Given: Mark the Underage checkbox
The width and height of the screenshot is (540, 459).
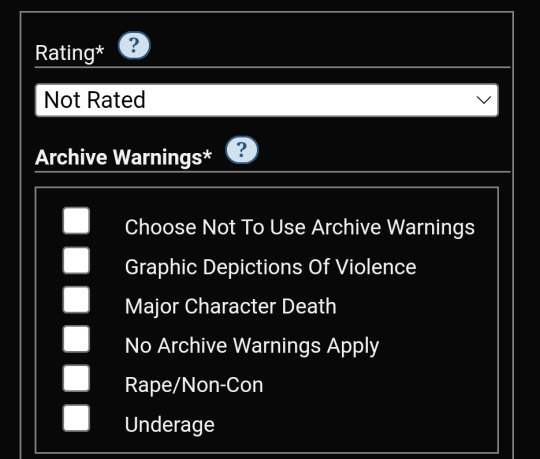Looking at the screenshot, I should (76, 418).
